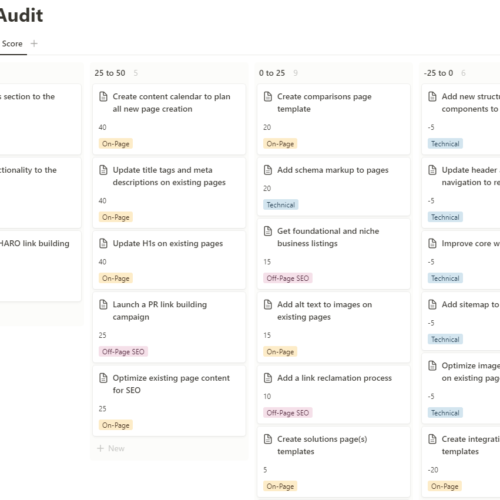
Task: Click page icon on Optimize images card
Action: click(x=432, y=366)
